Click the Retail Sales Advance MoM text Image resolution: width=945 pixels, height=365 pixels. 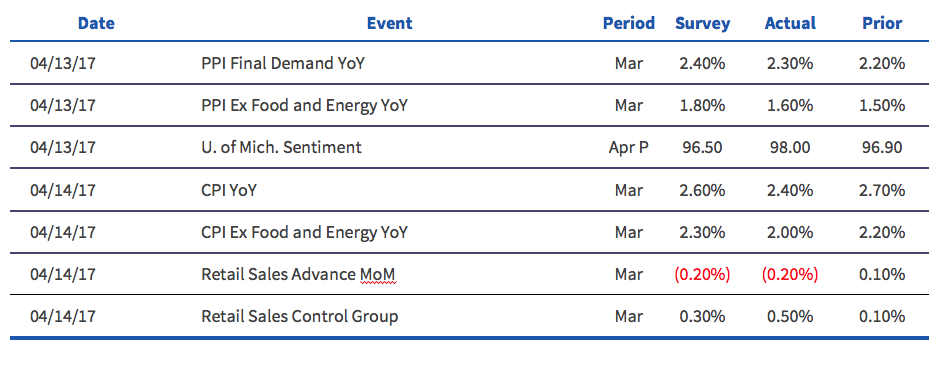298,275
